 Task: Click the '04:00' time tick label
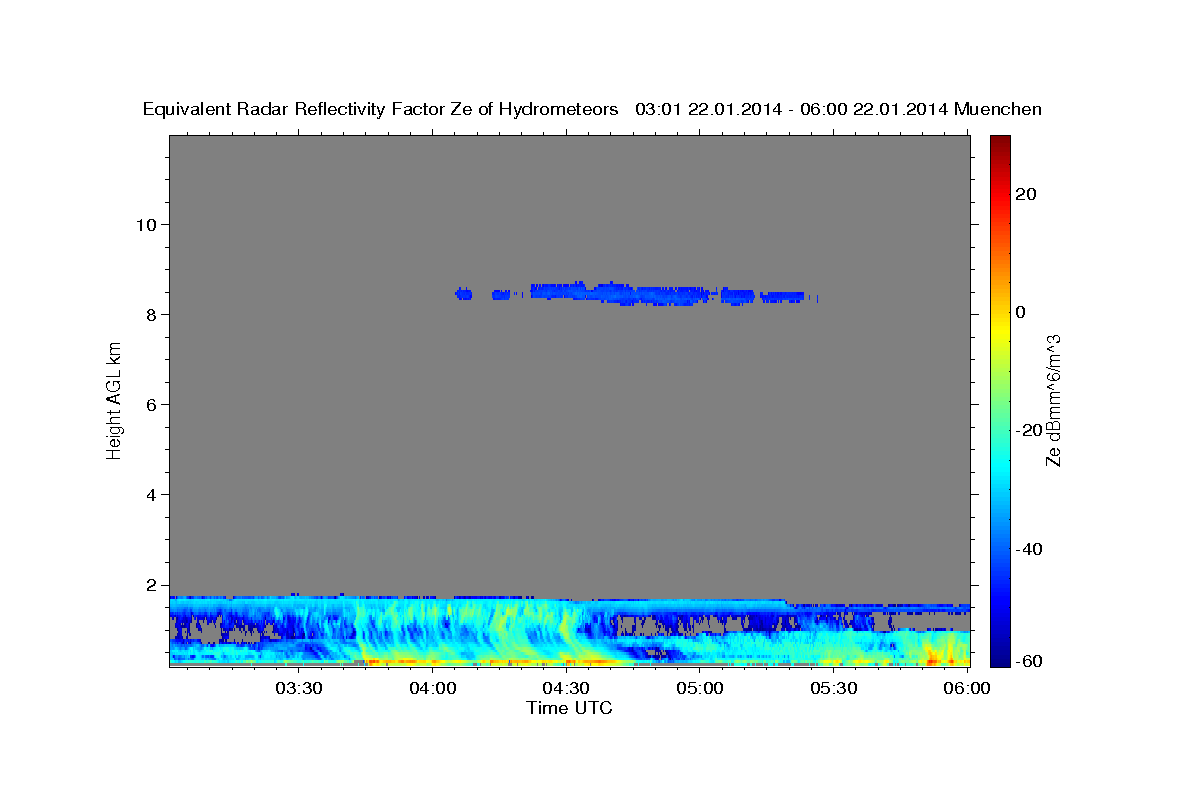432,688
